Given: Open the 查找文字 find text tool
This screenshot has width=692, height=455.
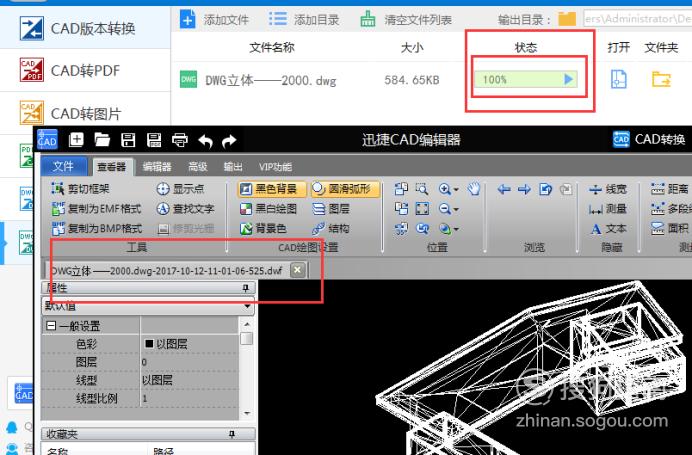Looking at the screenshot, I should (x=185, y=209).
